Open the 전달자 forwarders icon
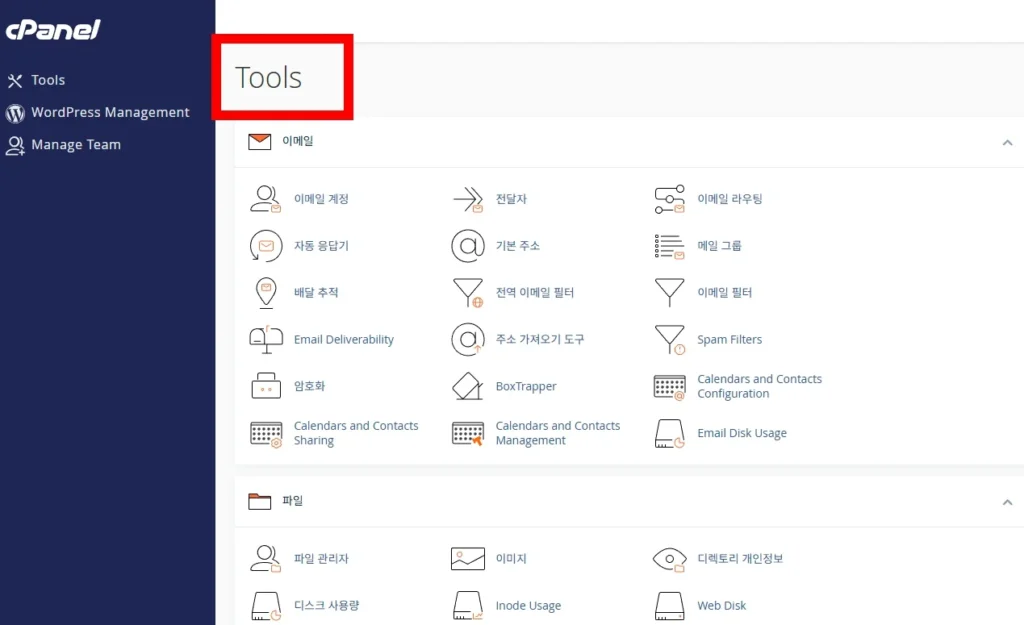Image resolution: width=1024 pixels, height=625 pixels. (468, 199)
